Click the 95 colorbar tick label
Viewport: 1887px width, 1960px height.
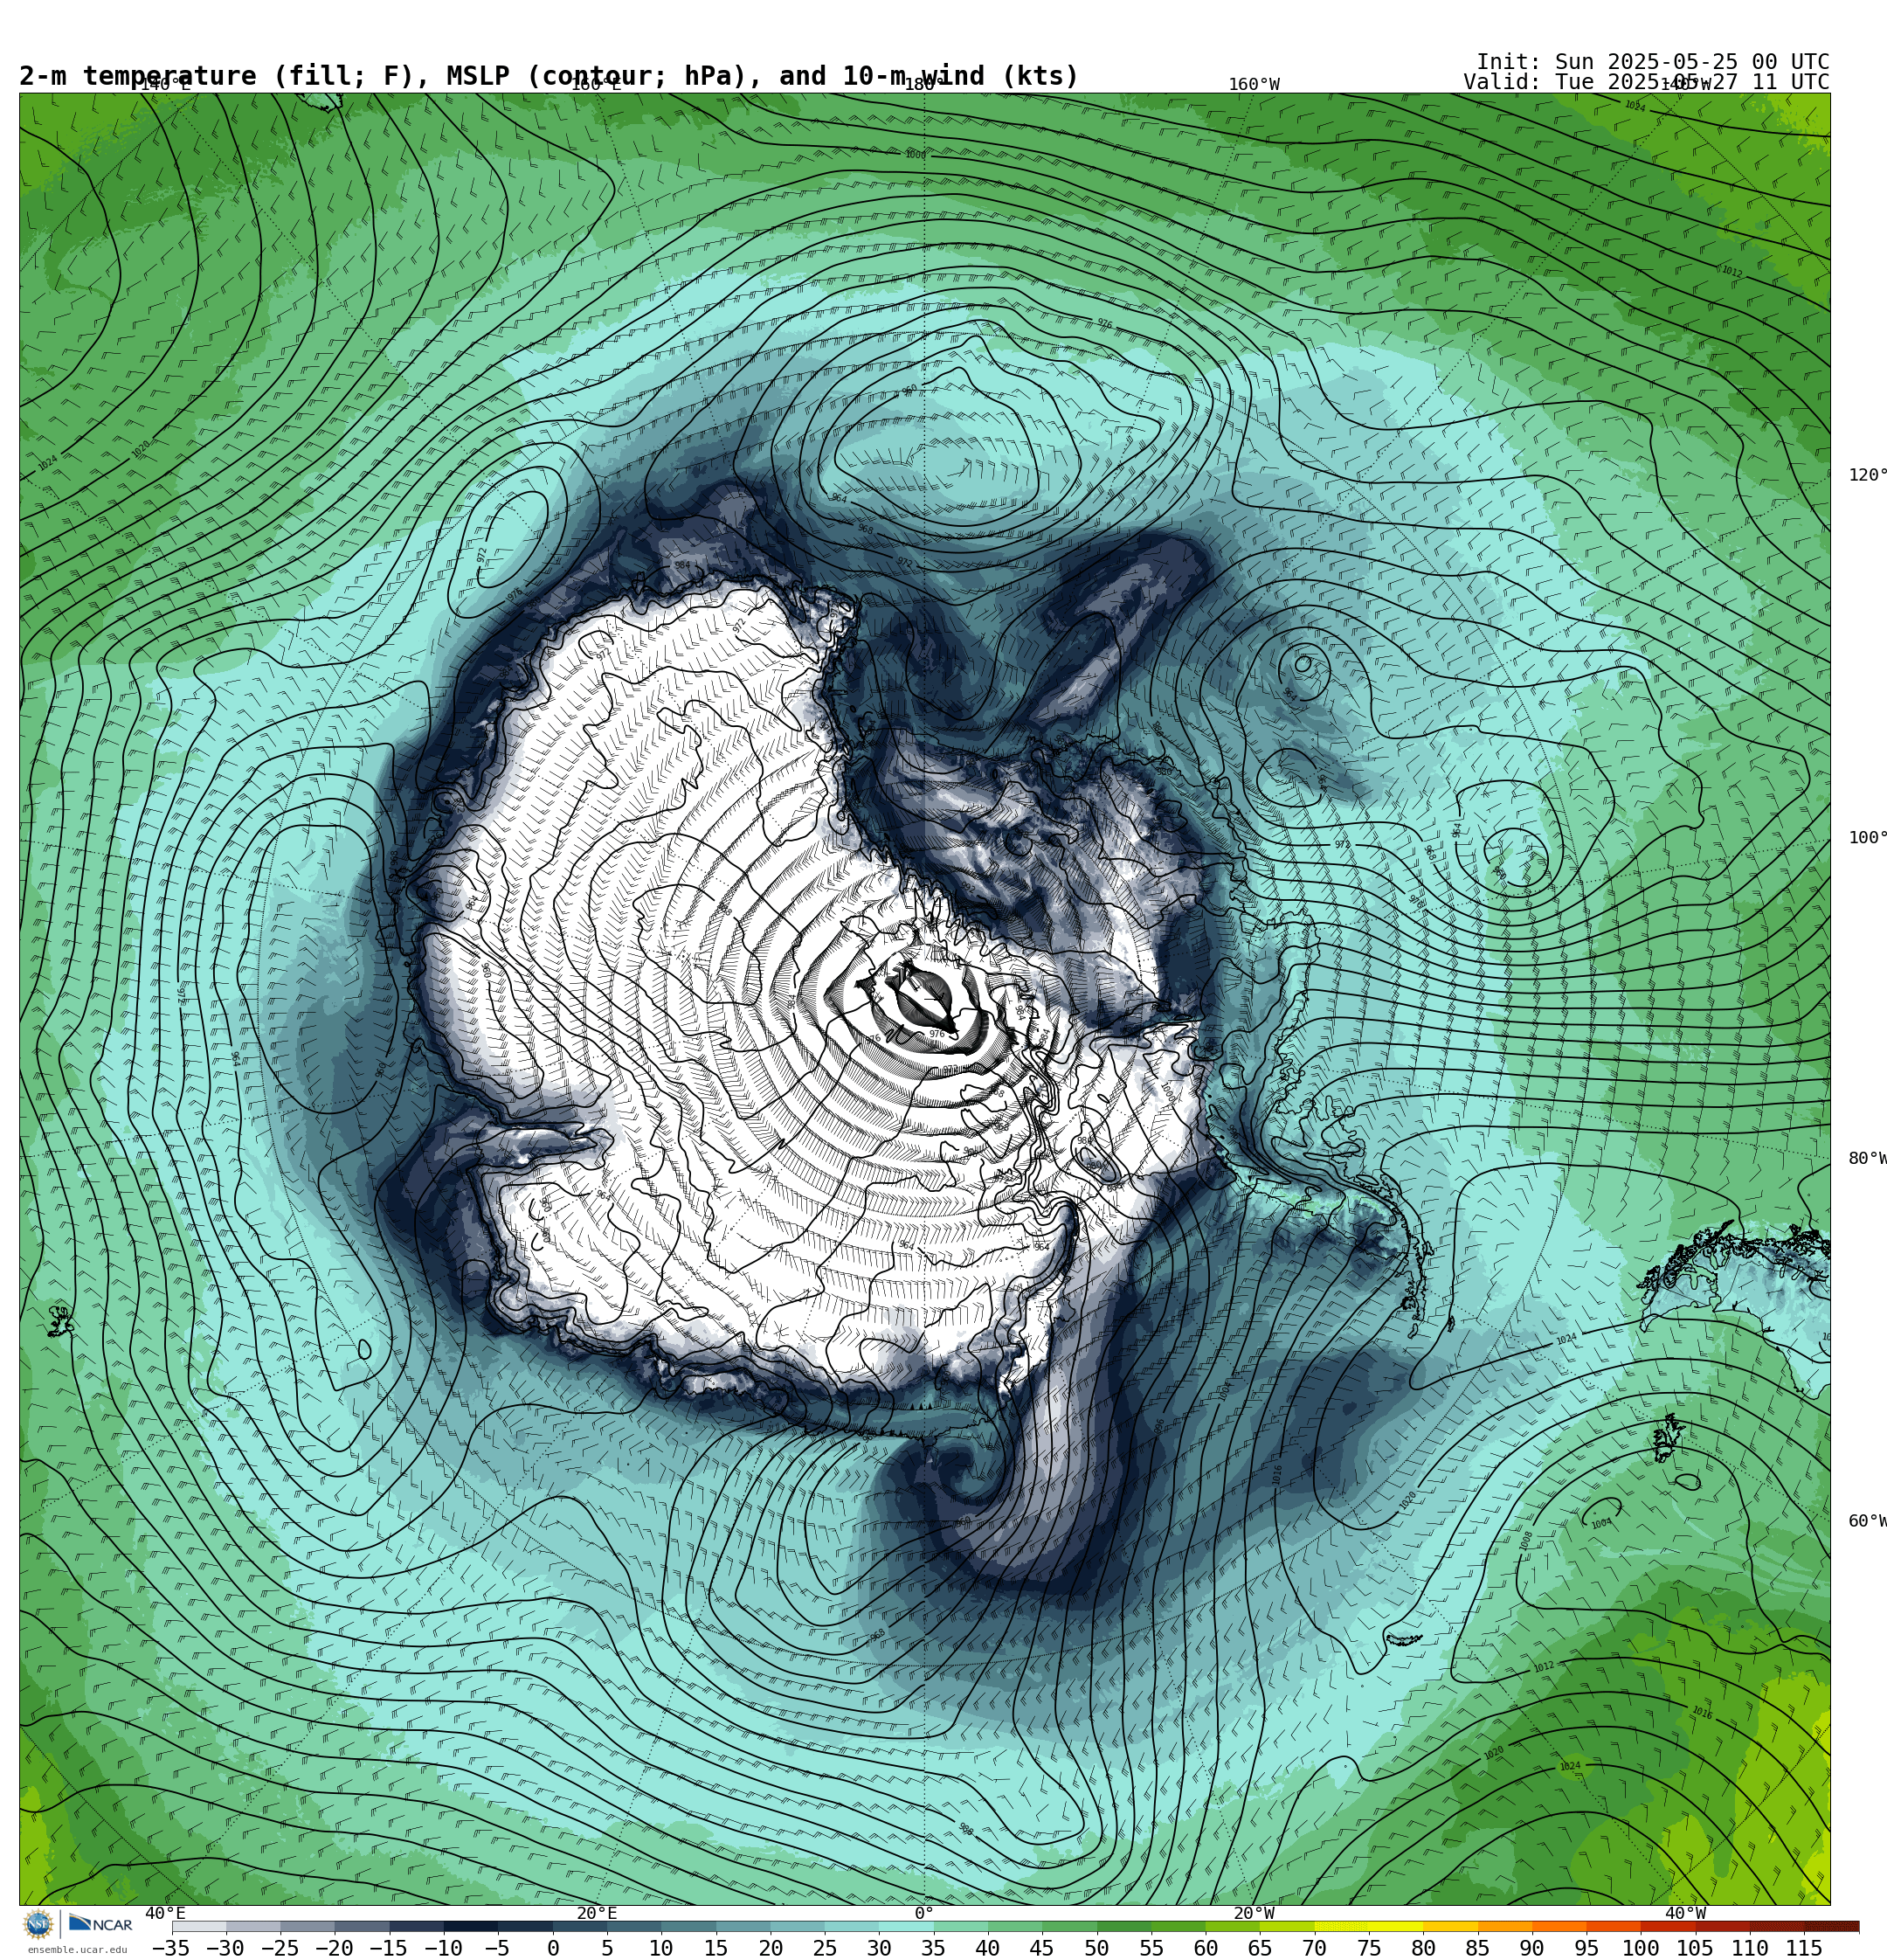click(1587, 1948)
